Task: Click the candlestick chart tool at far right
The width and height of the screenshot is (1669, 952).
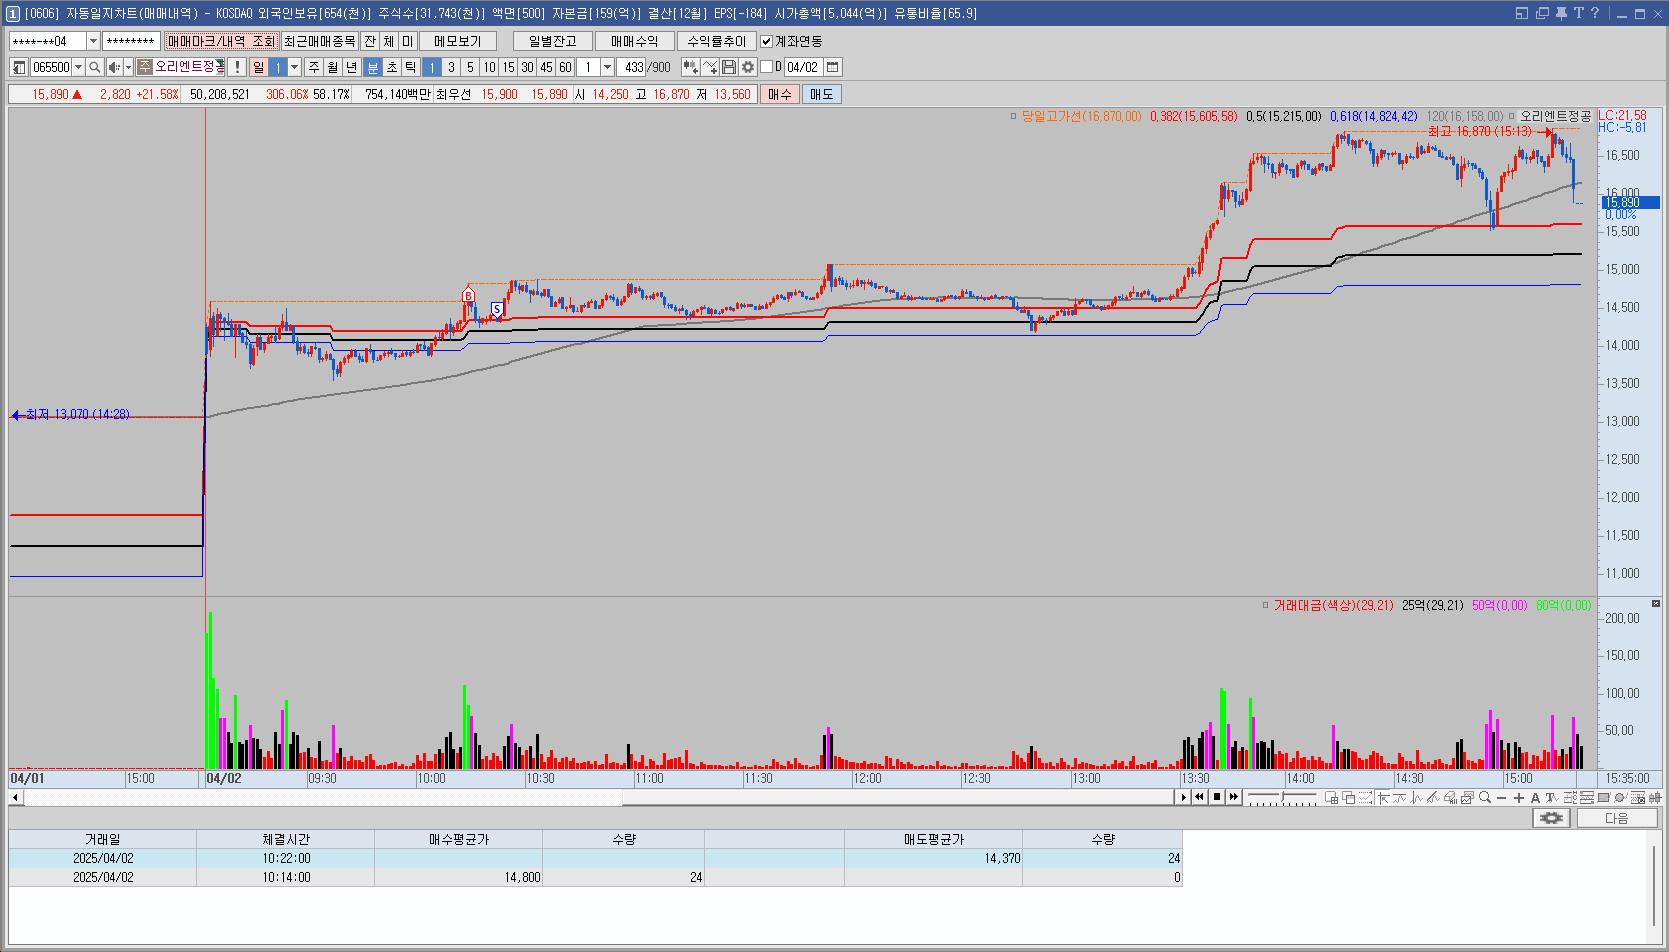Action: click(1655, 797)
